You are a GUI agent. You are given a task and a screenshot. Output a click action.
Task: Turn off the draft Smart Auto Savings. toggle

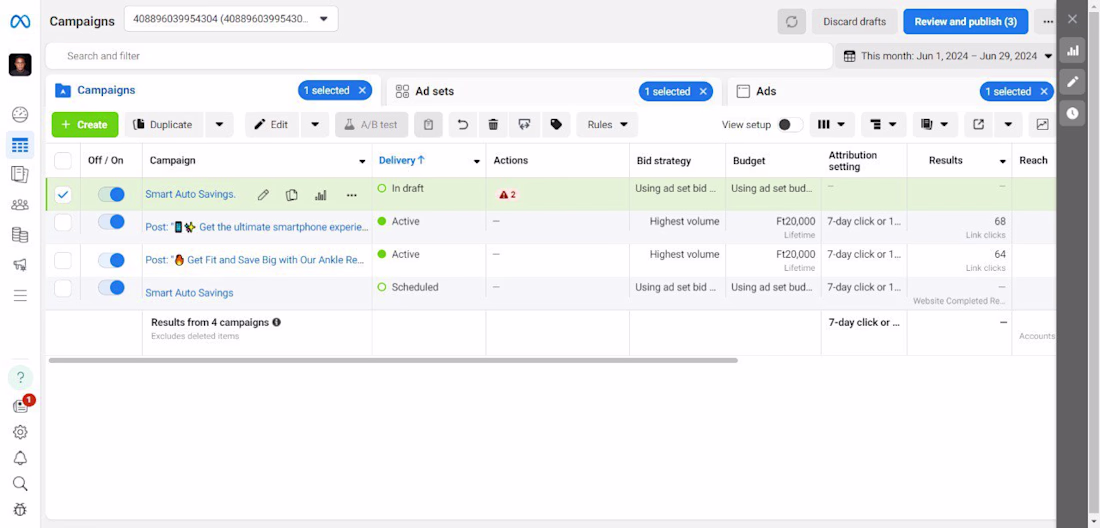[x=111, y=194]
